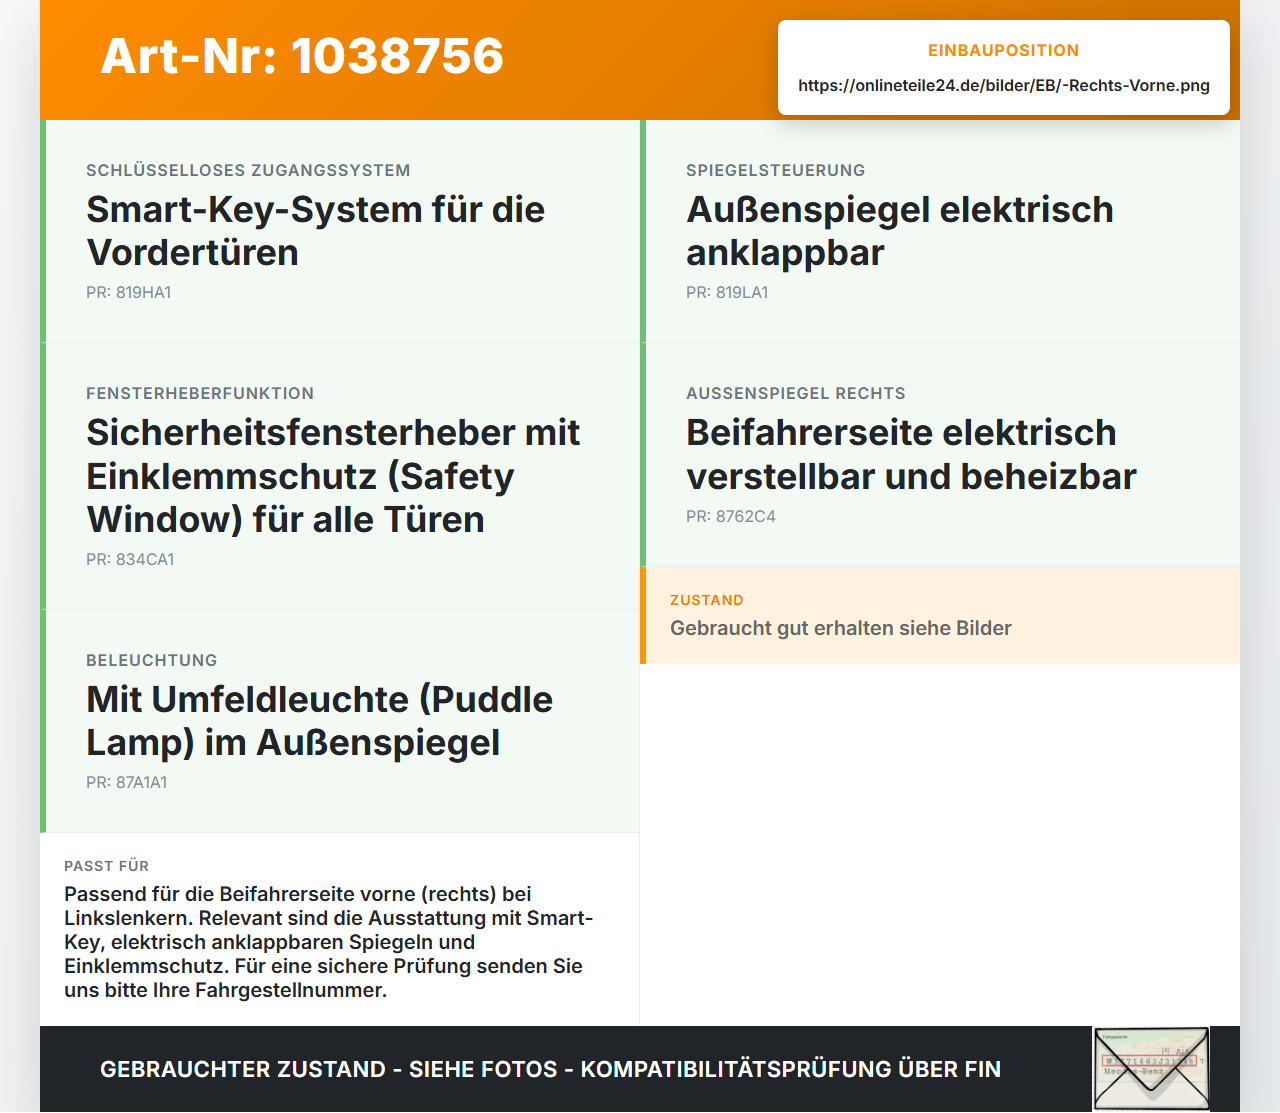
Task: Select Mit Umfeldleuchte (Puddle Lamp) title
Action: coord(319,721)
